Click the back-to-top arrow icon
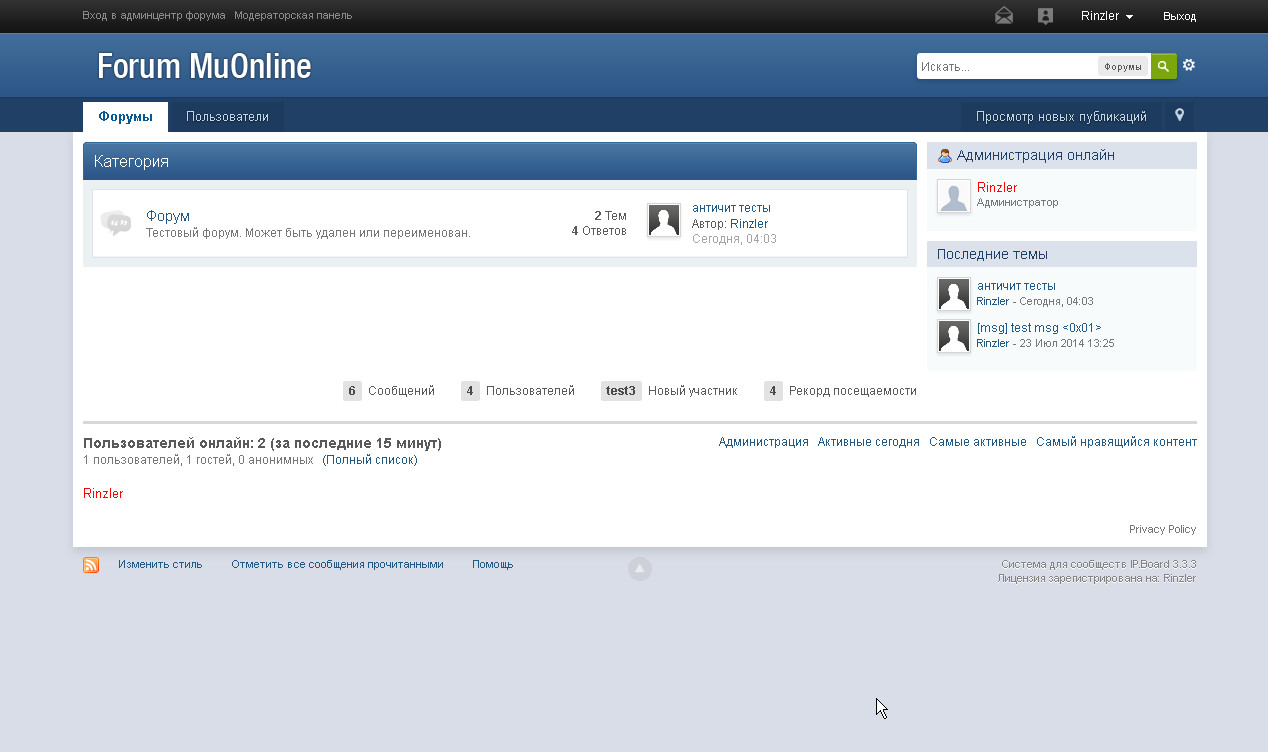This screenshot has height=752, width=1268. tap(640, 569)
